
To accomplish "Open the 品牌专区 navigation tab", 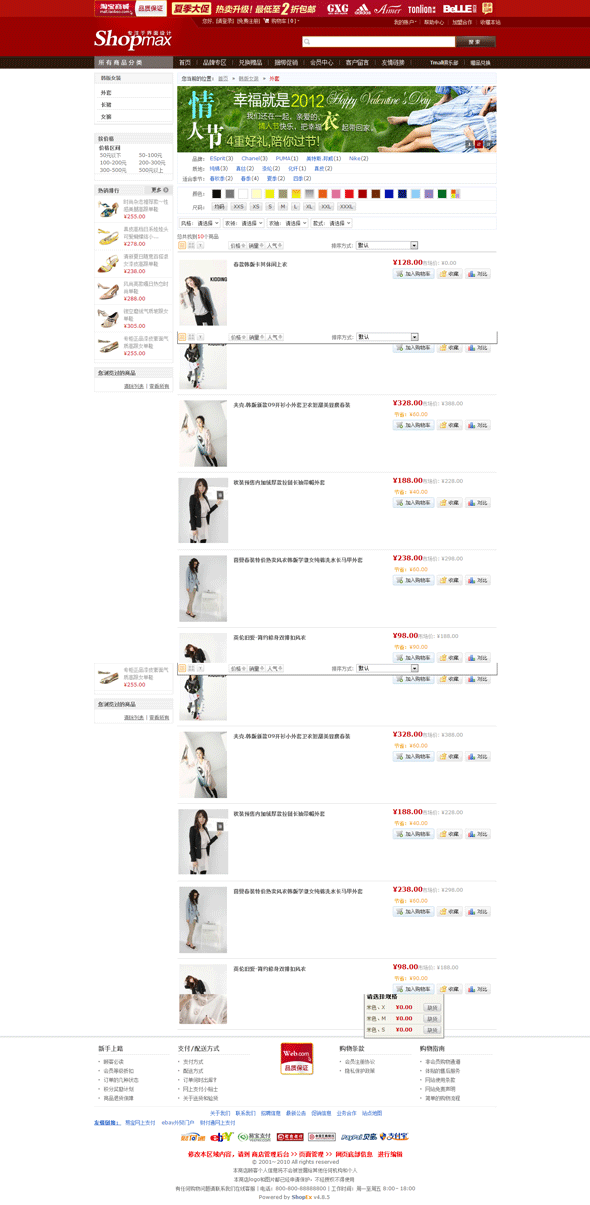I will point(215,62).
